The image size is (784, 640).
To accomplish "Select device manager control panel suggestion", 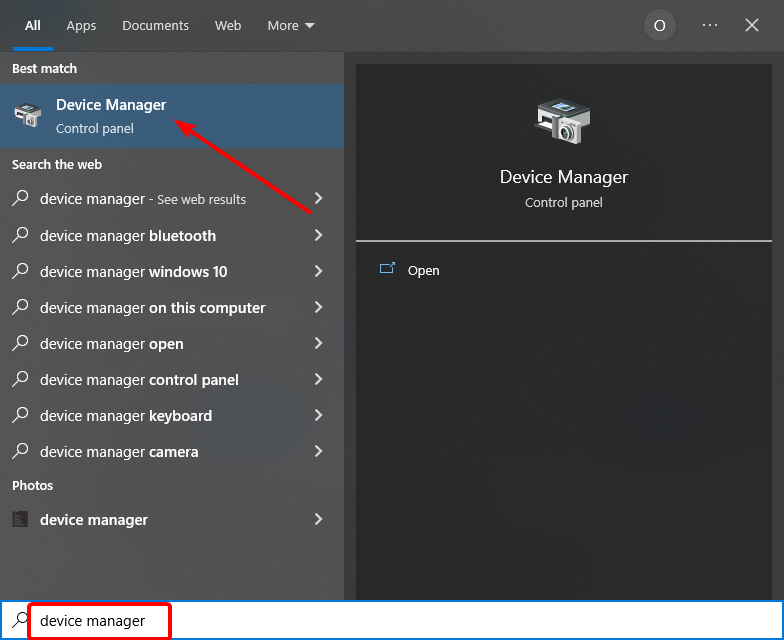I will [x=139, y=380].
